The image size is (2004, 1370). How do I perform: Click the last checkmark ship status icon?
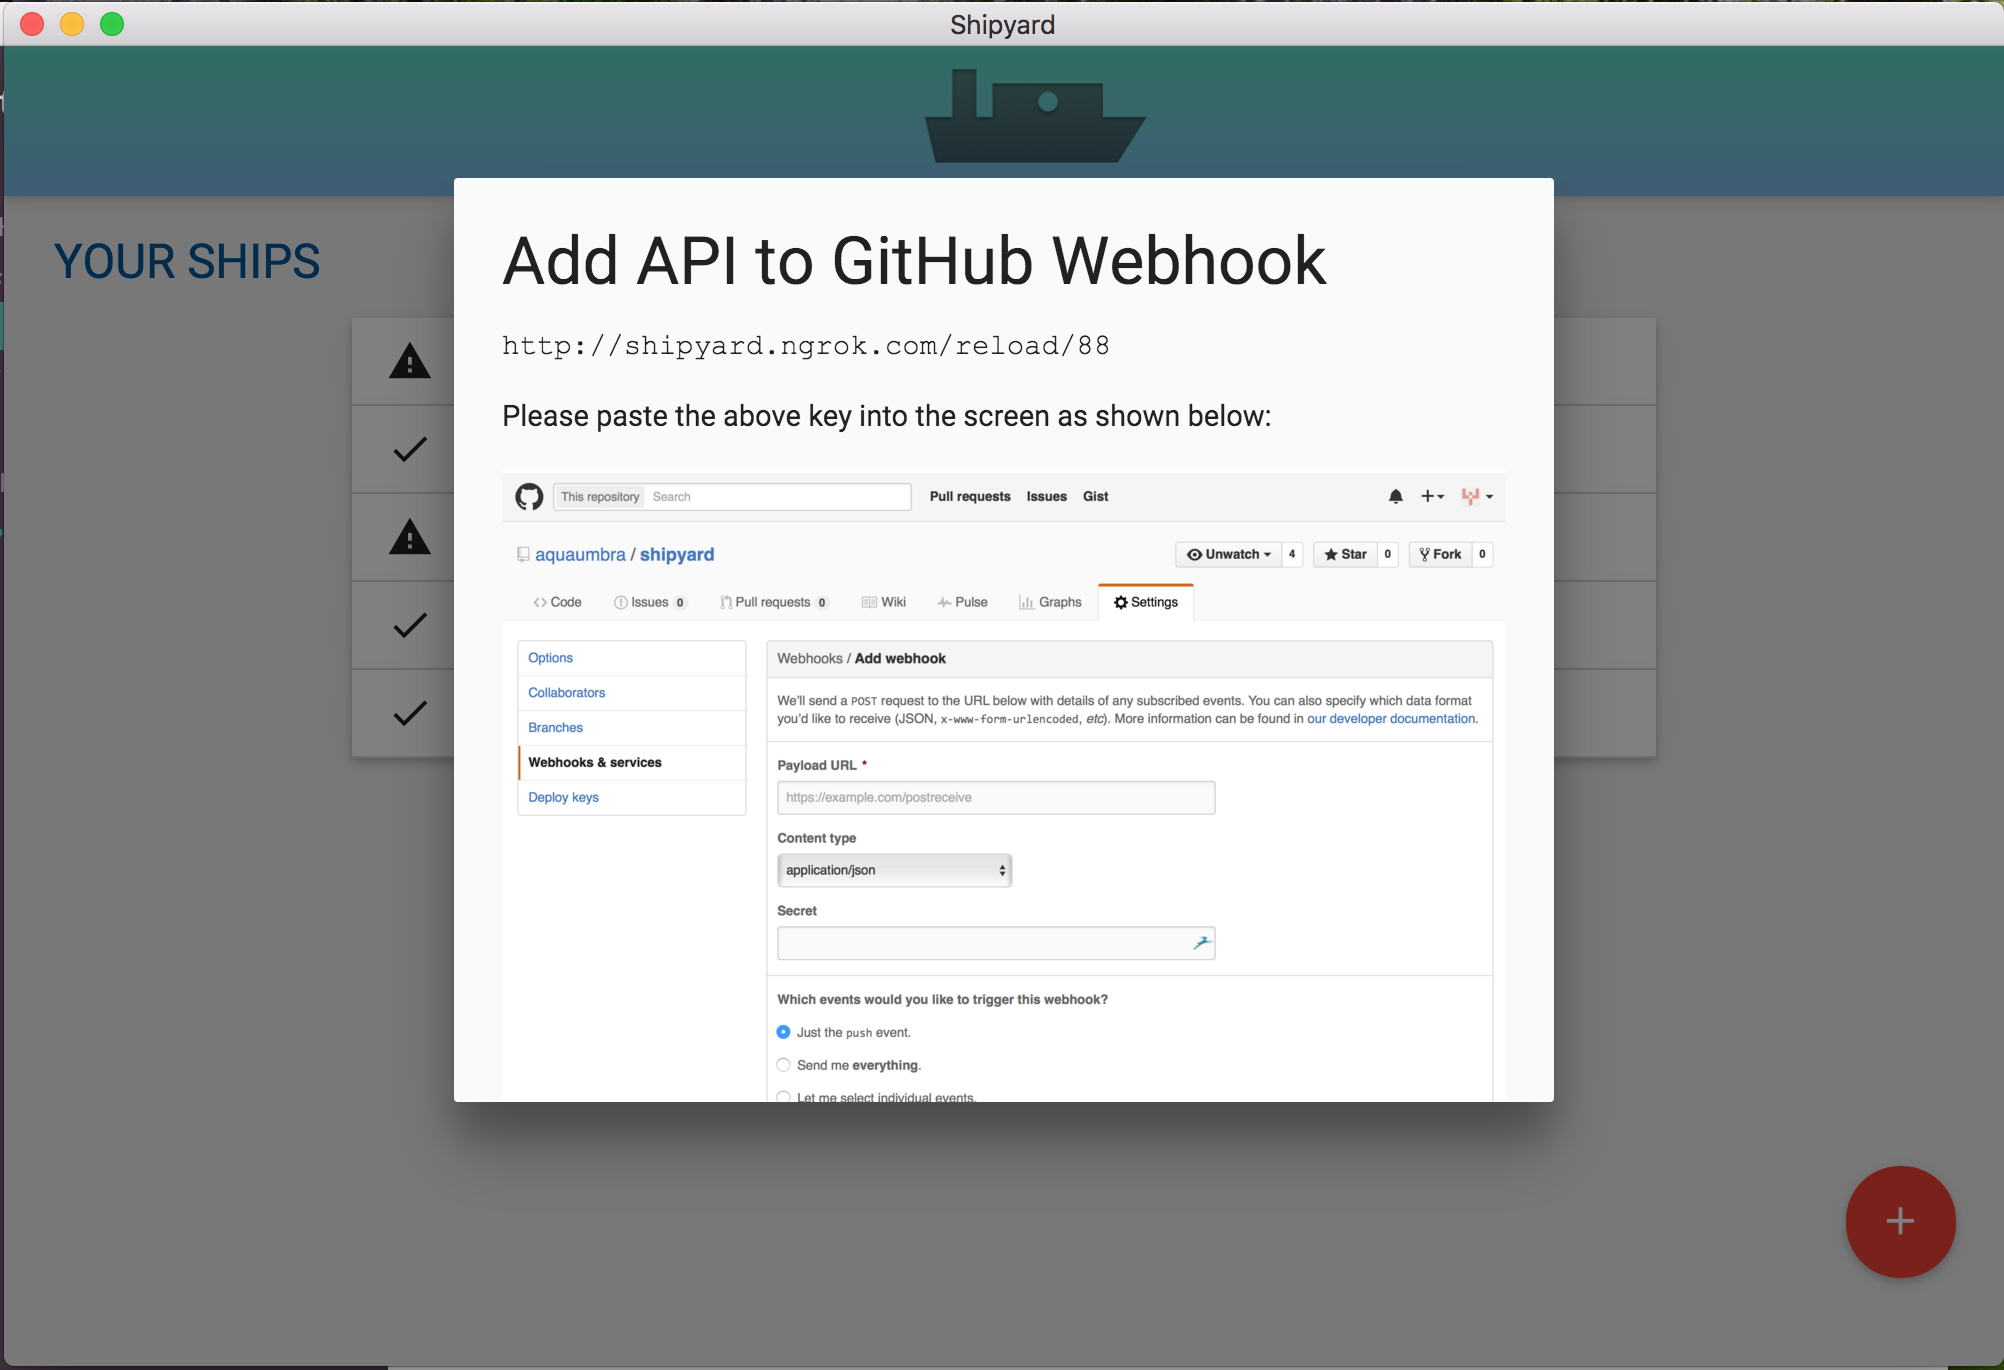tap(410, 713)
